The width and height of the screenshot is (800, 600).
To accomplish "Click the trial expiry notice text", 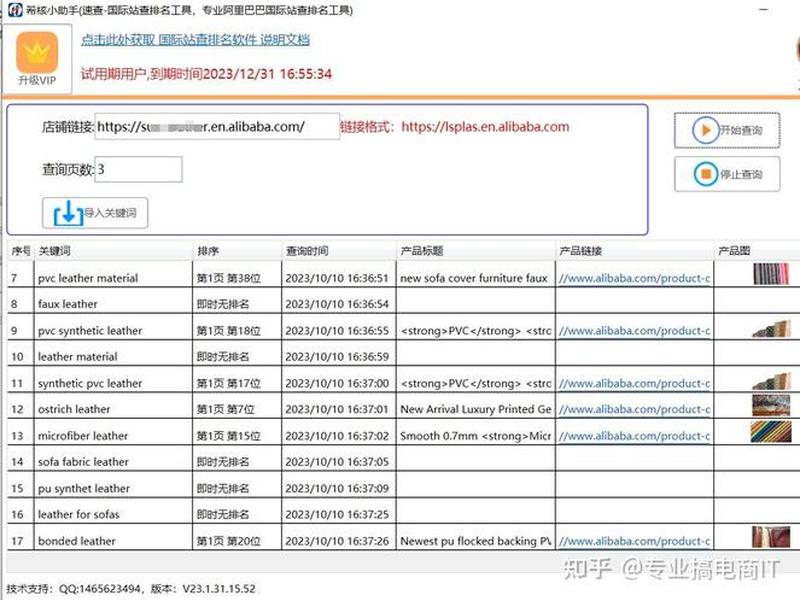I will (x=206, y=74).
